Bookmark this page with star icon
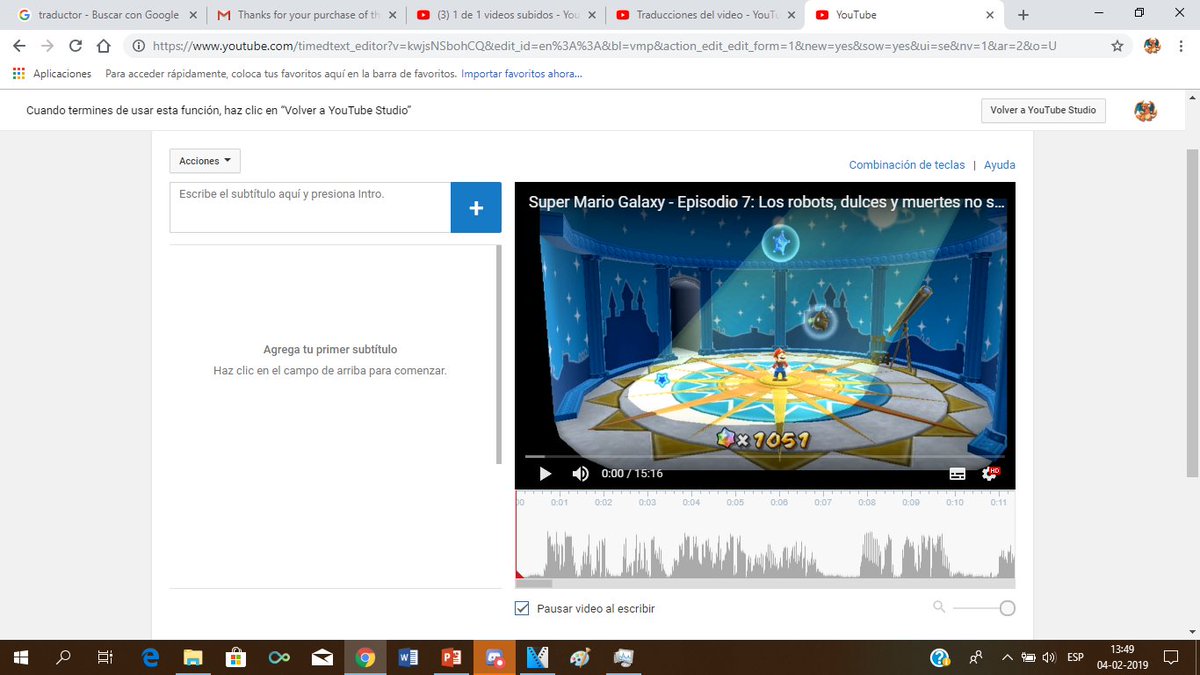 point(1117,46)
